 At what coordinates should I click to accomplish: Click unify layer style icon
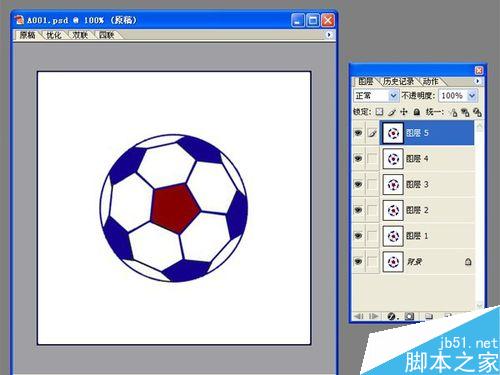point(477,113)
